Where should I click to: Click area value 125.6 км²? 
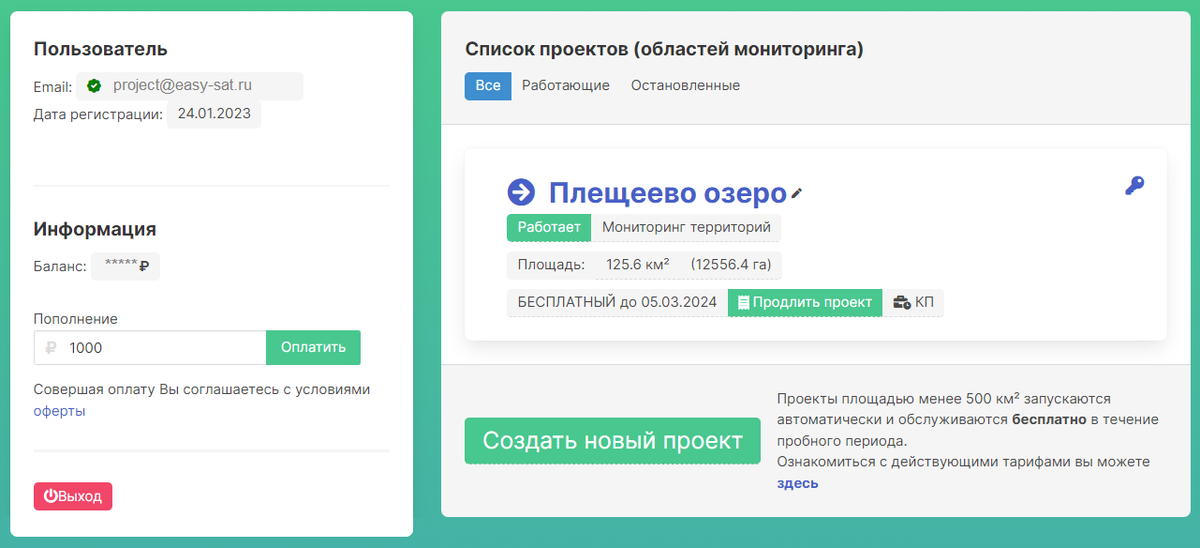[638, 265]
